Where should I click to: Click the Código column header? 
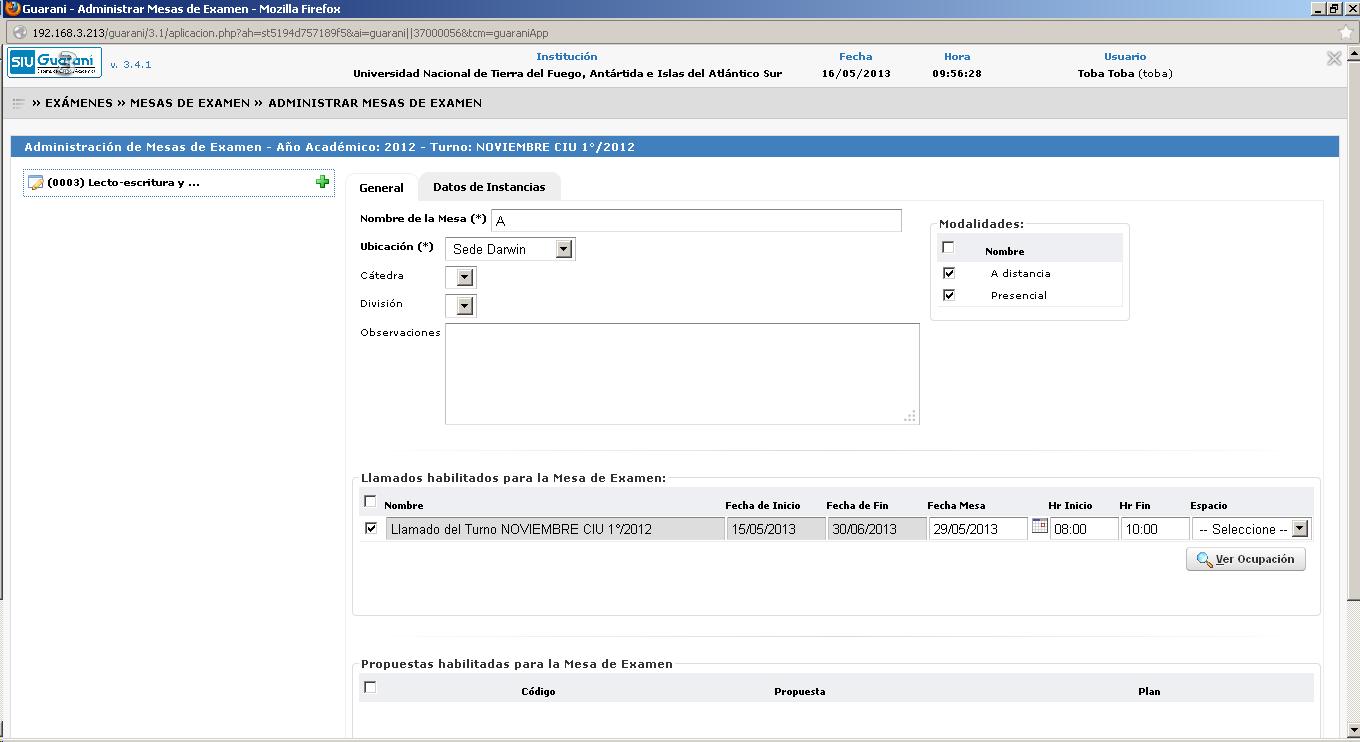pyautogui.click(x=538, y=691)
